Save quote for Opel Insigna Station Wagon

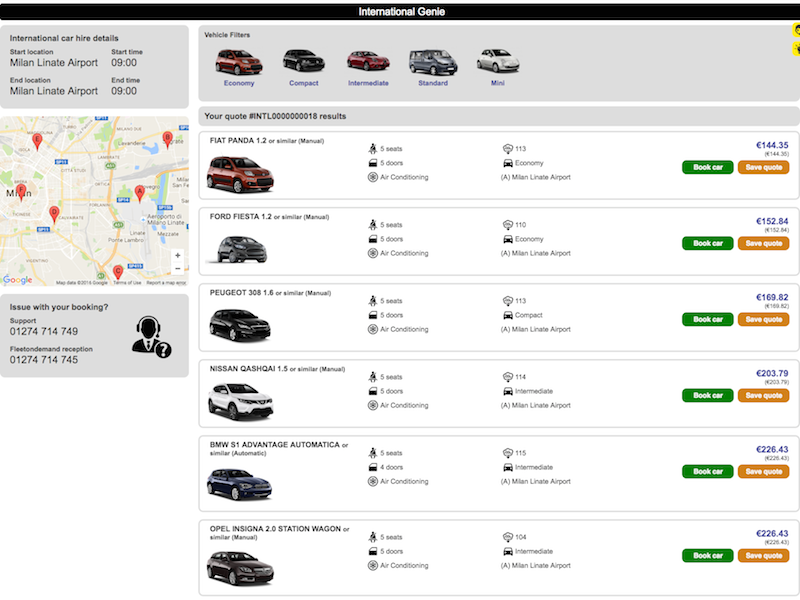pos(763,556)
